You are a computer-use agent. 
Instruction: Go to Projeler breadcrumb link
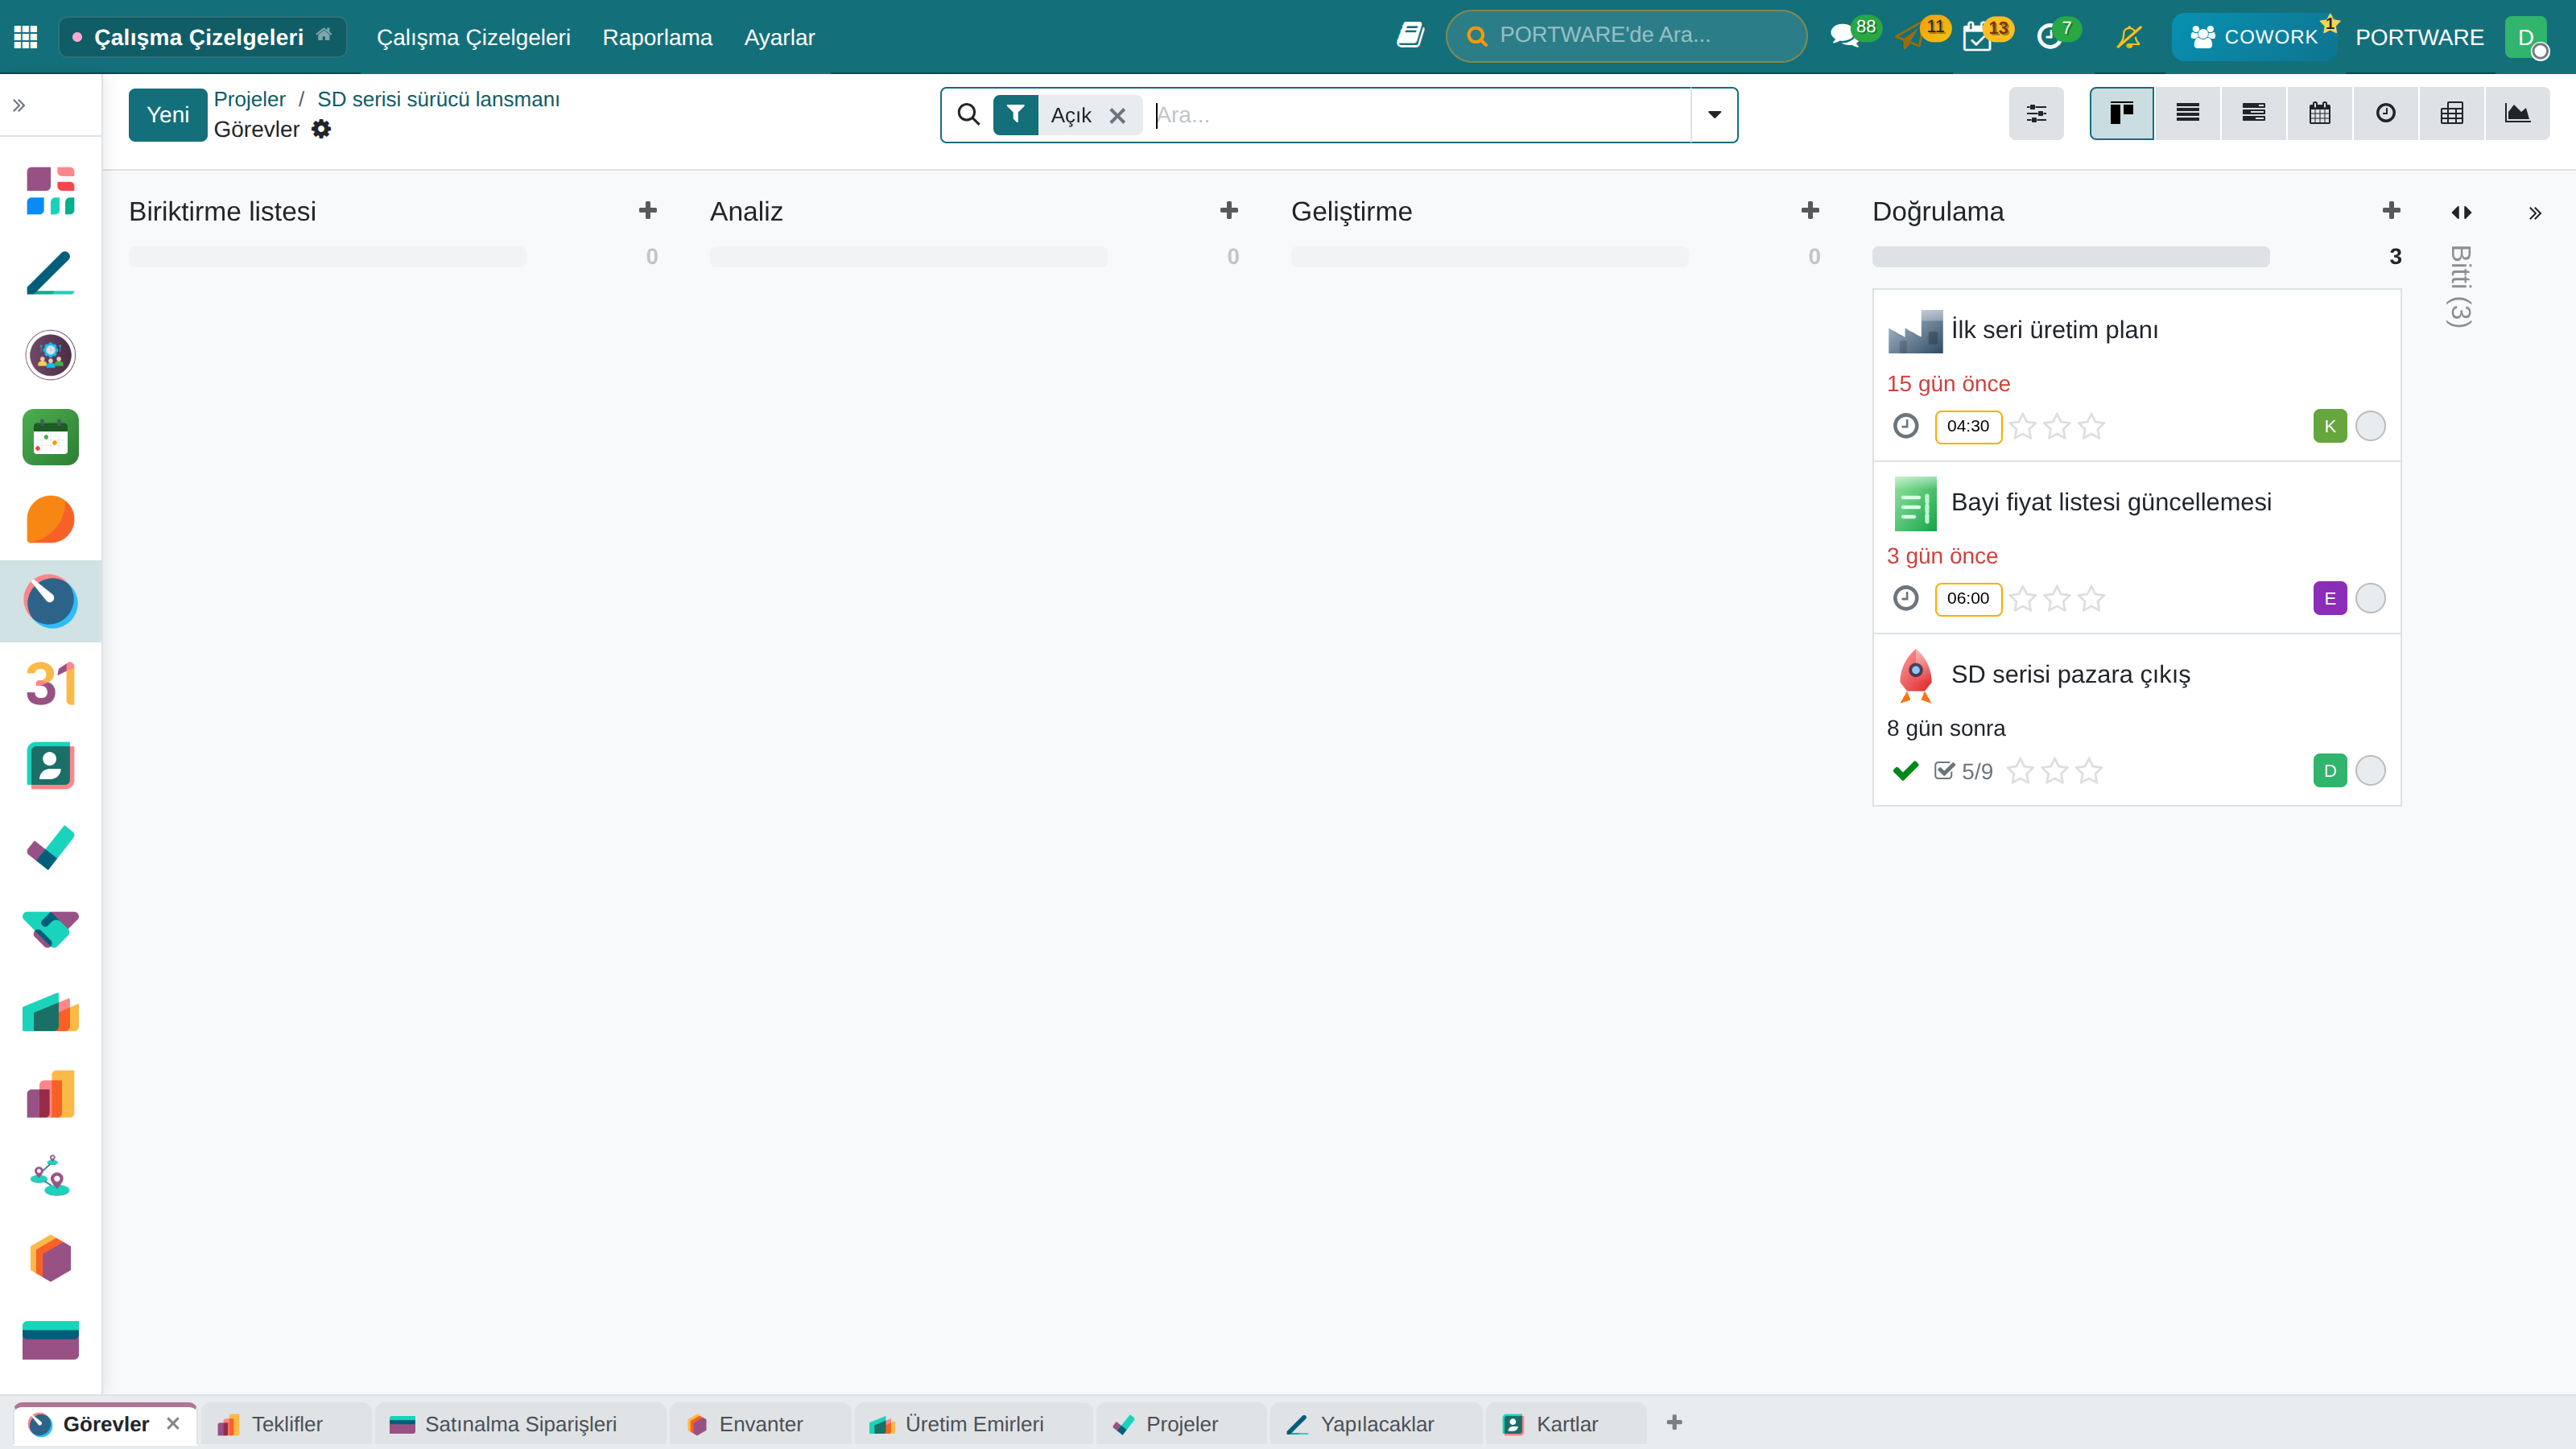[x=250, y=99]
